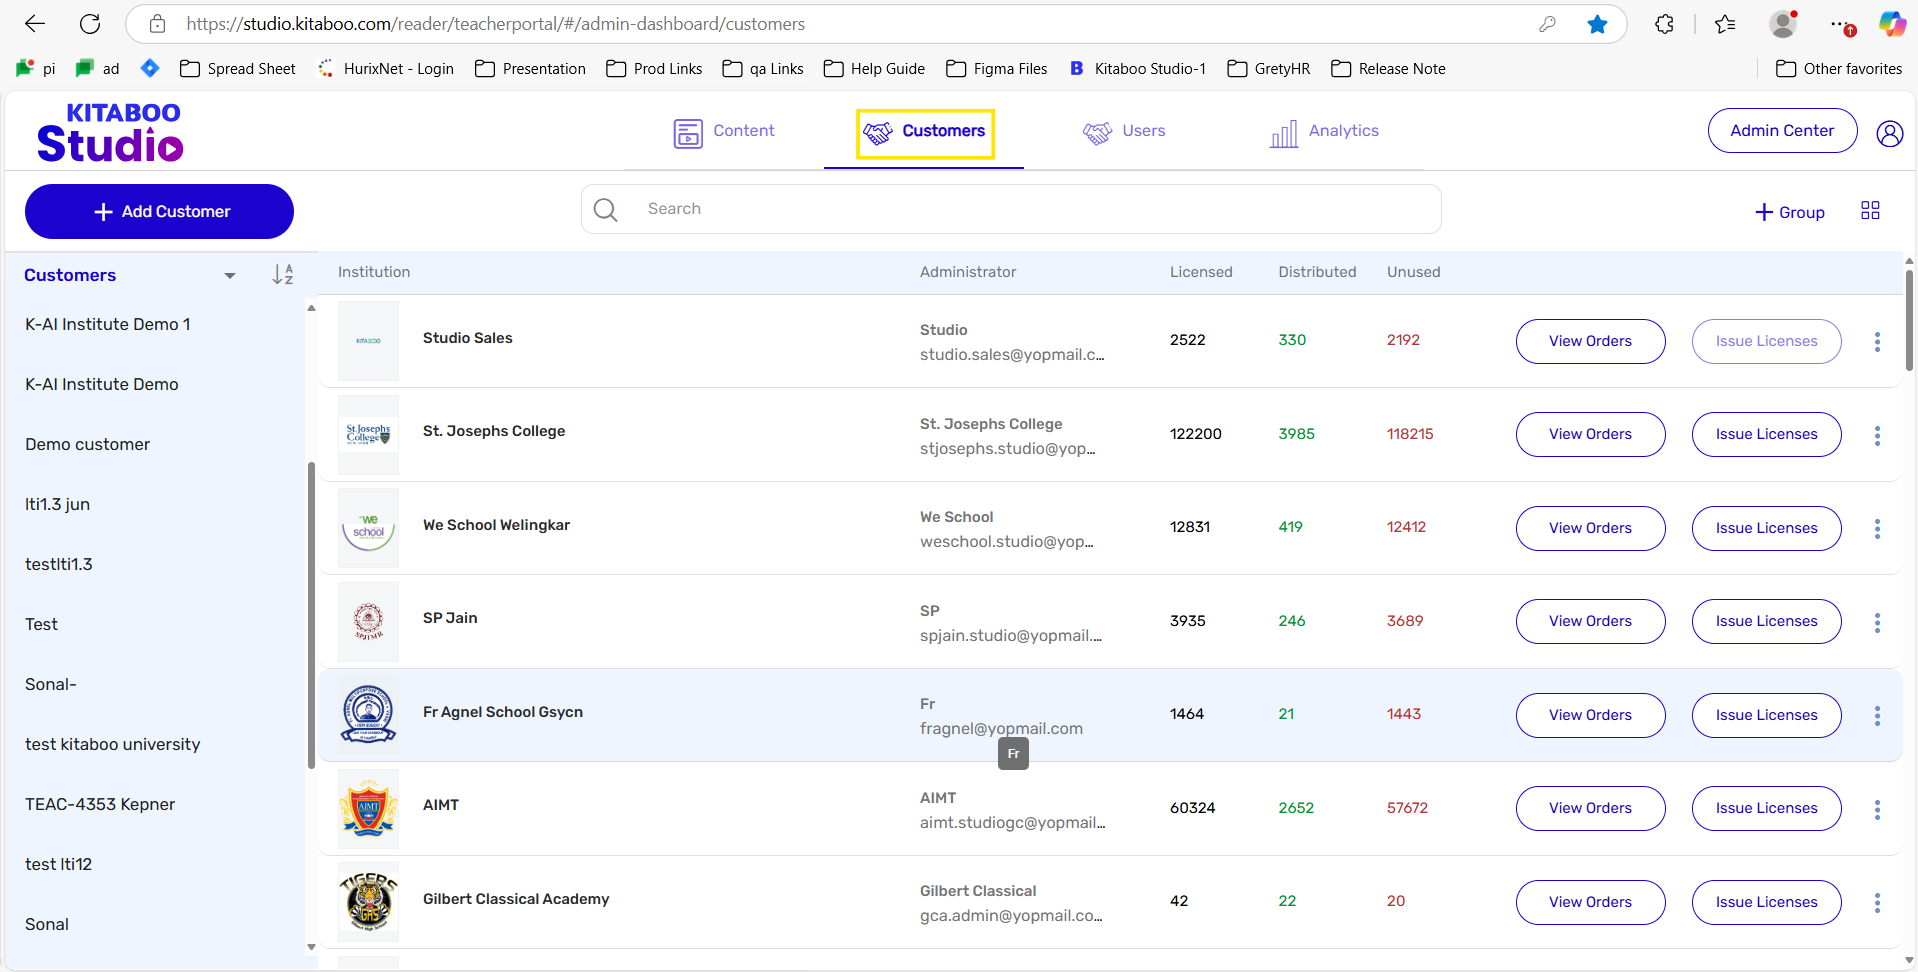
Task: Open more options menu for We School Welingkar
Action: (1877, 528)
